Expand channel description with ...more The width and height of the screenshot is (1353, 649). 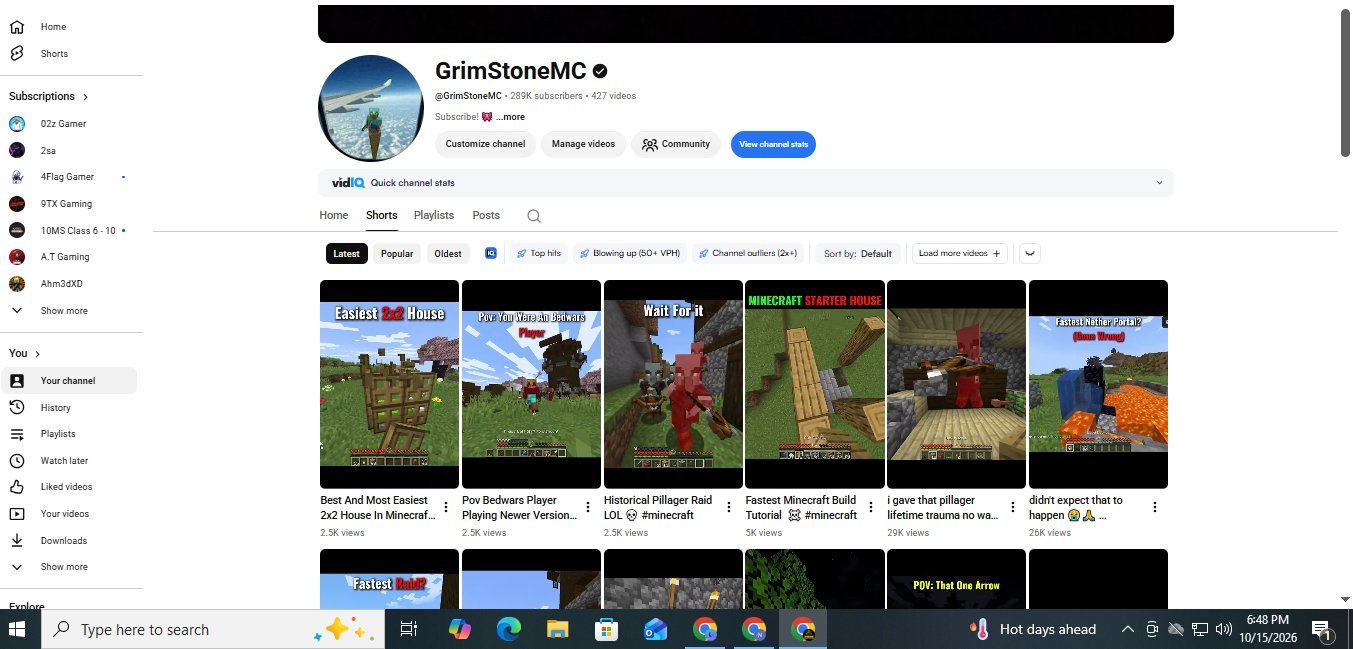coord(510,118)
